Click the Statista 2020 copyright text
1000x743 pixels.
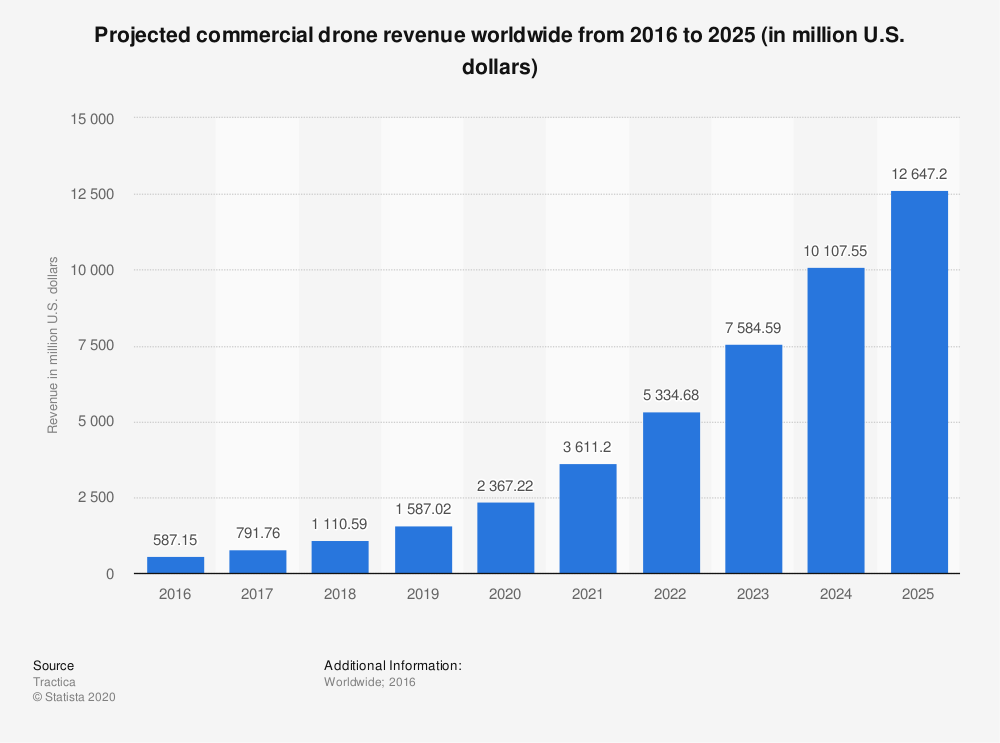click(x=74, y=697)
